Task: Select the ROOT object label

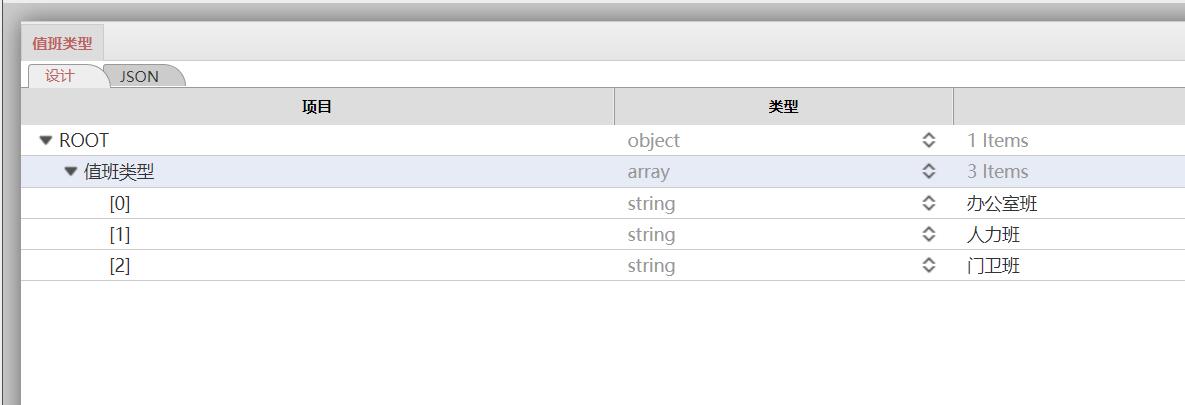Action: point(84,141)
